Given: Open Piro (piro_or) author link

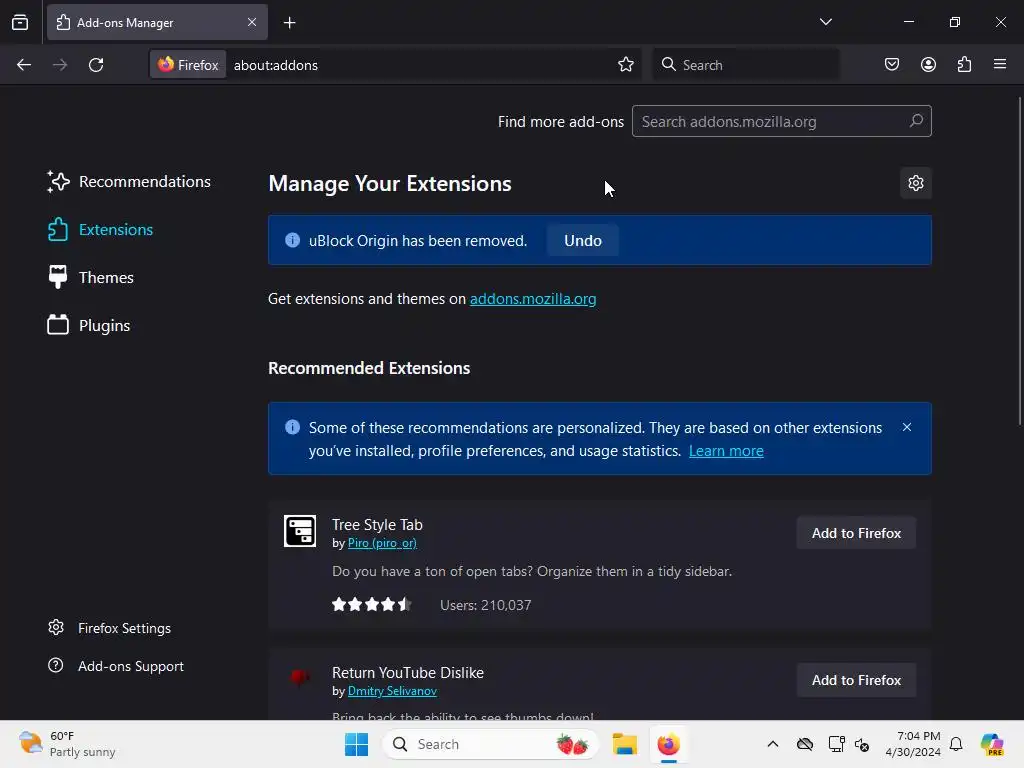Looking at the screenshot, I should coord(382,543).
